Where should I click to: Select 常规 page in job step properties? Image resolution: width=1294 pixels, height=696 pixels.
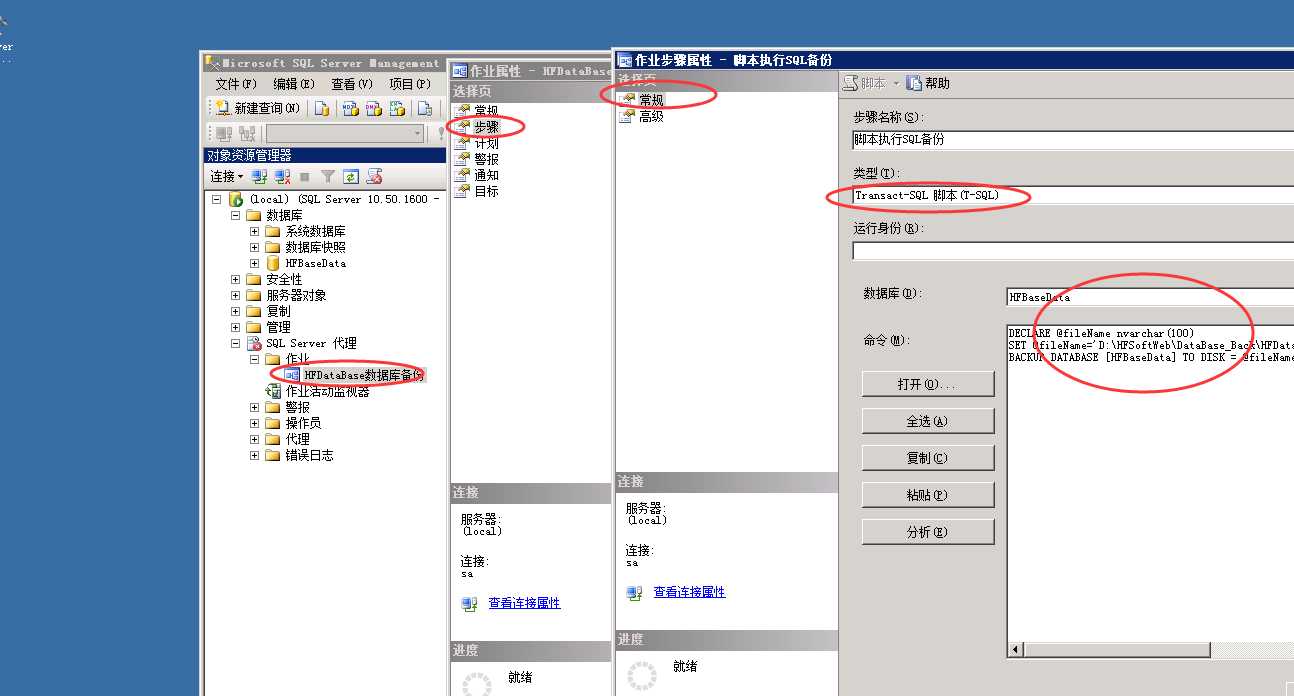coord(651,100)
